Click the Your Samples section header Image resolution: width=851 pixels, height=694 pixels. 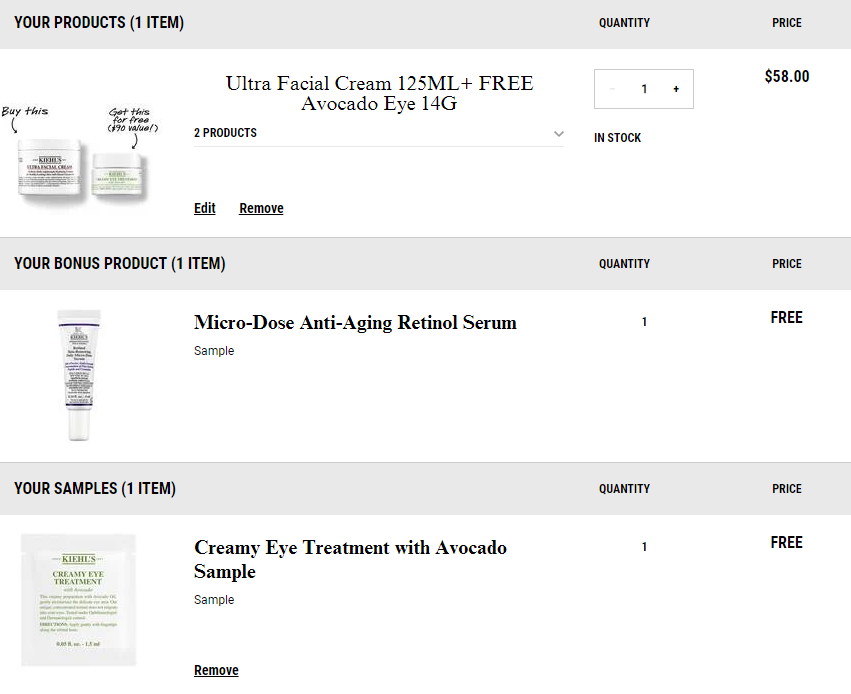coord(95,489)
